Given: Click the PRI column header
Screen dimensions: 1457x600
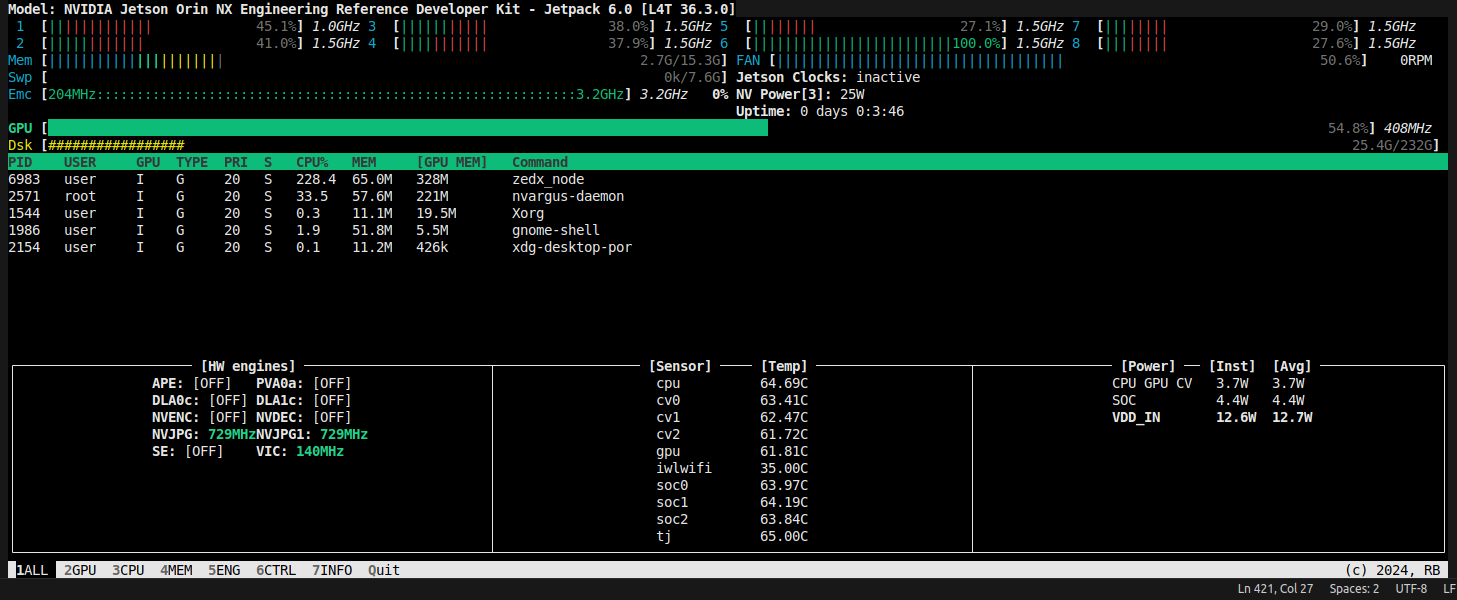Looking at the screenshot, I should [236, 162].
